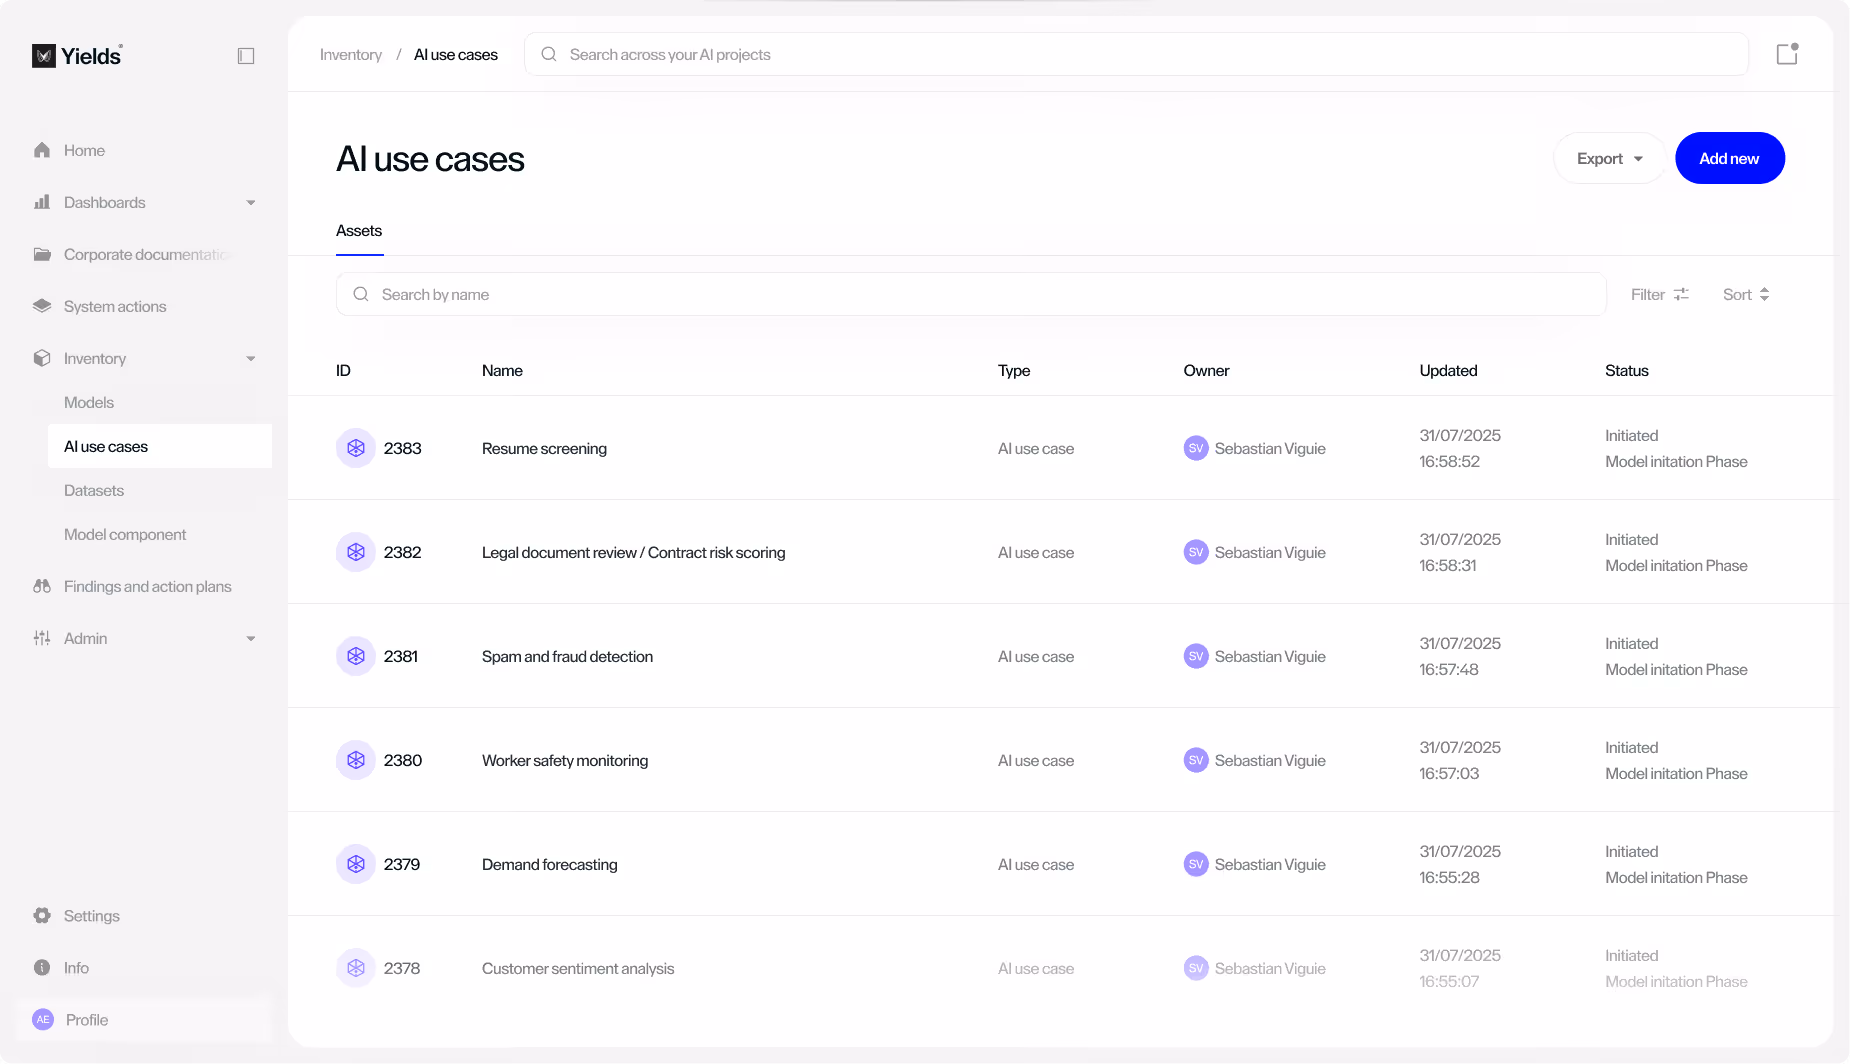Click the SV avatar in the Spam and fraud detection row
This screenshot has width=1850, height=1064.
(1196, 656)
